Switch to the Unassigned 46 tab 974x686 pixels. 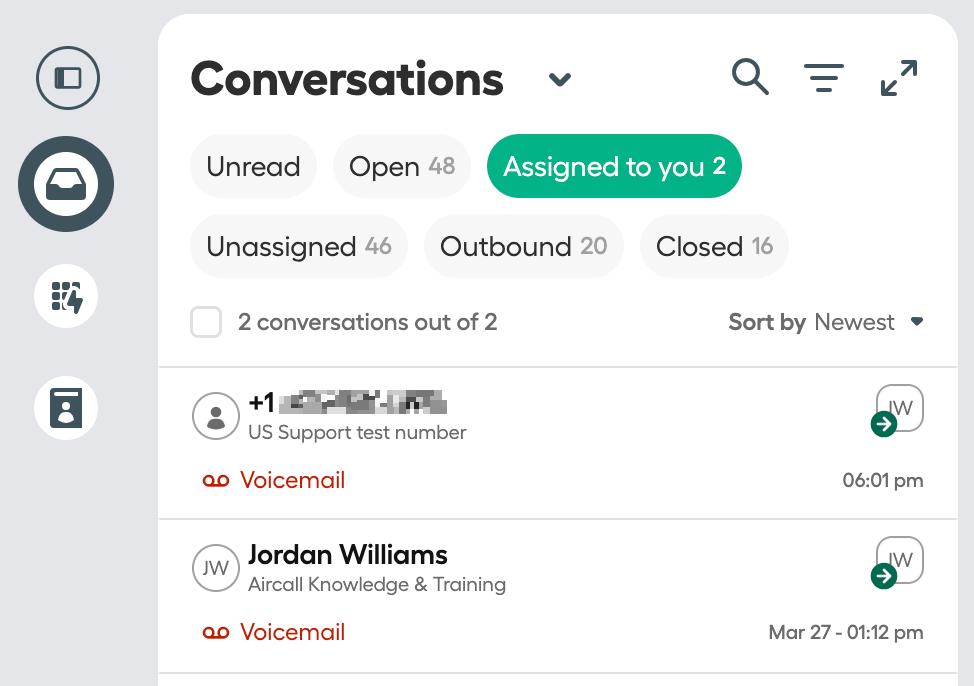click(299, 247)
